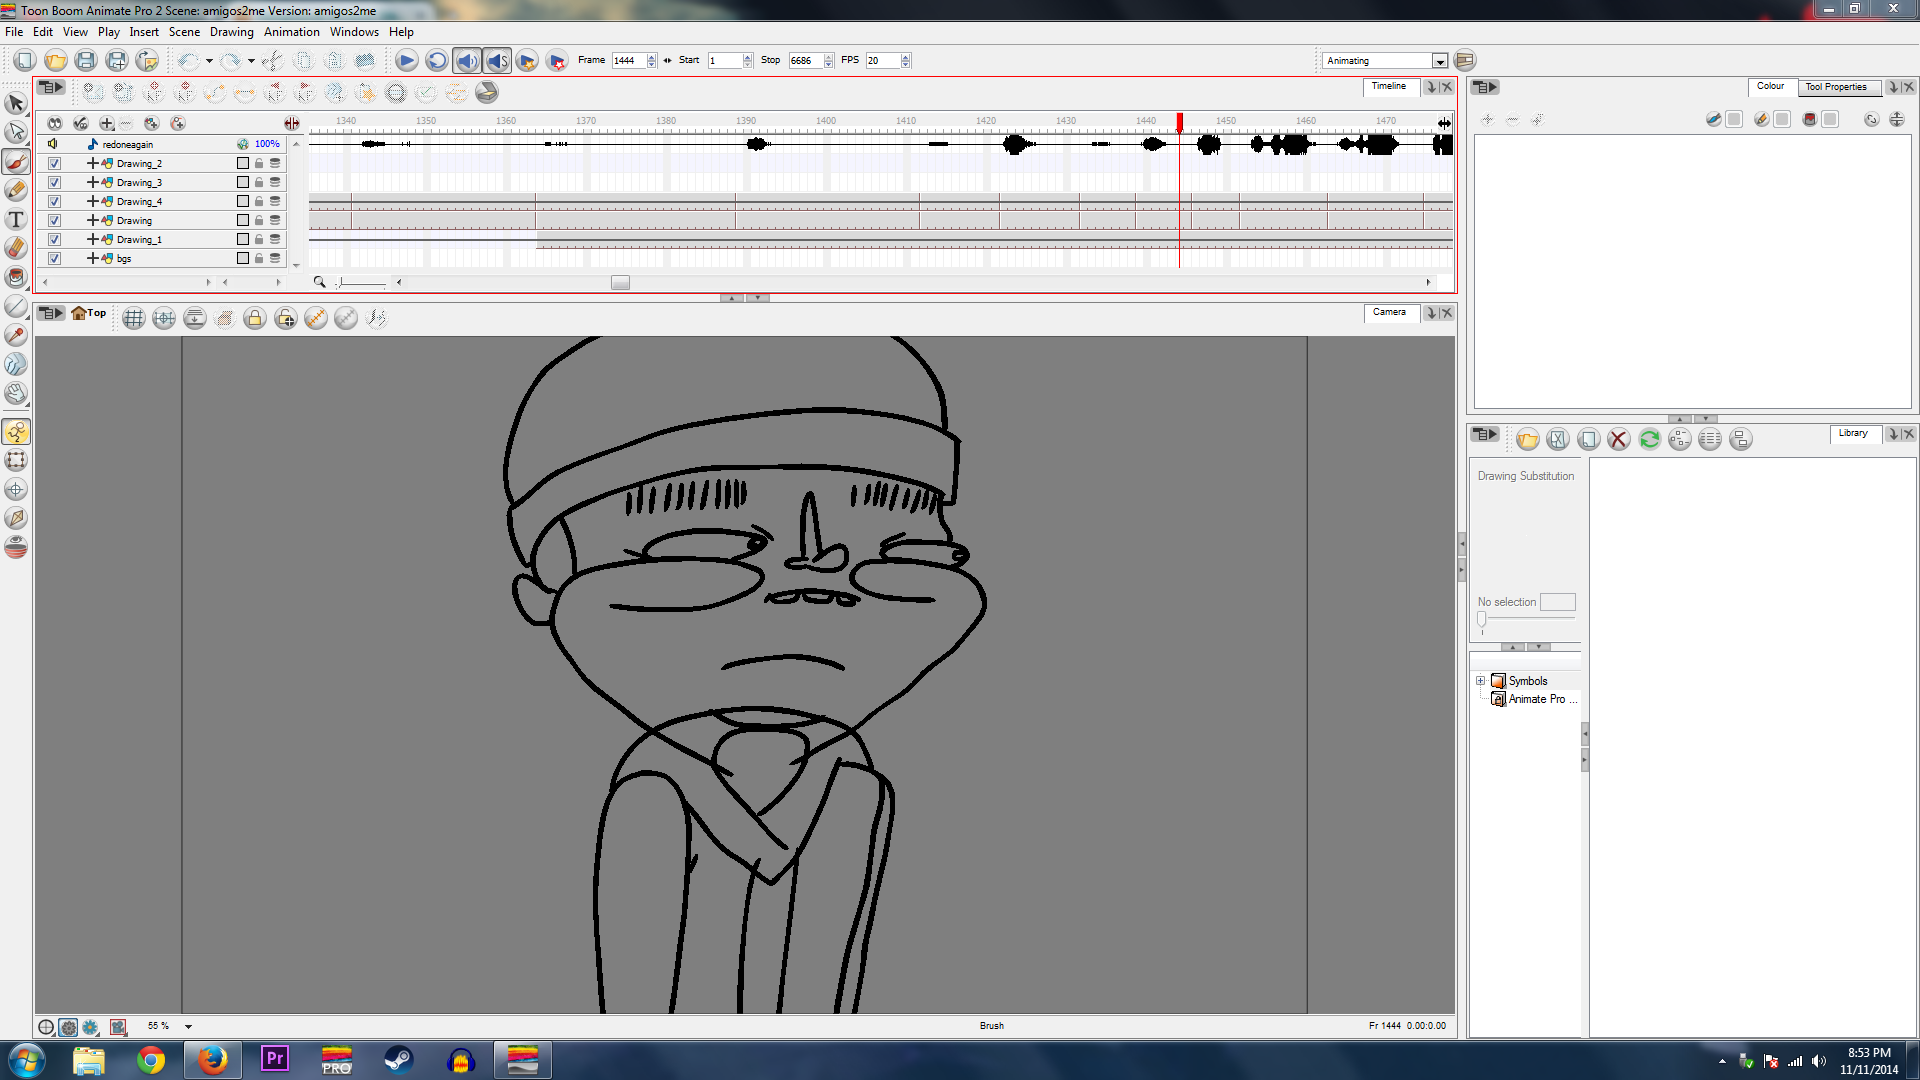Screen dimensions: 1920x1080
Task: Click the red X delete library icon
Action: 1619,439
